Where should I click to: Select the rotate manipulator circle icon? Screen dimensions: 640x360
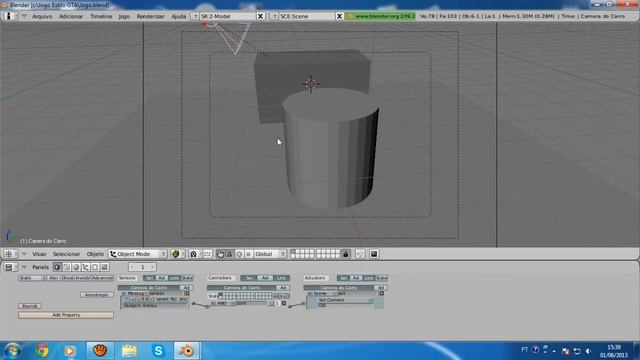[239, 254]
